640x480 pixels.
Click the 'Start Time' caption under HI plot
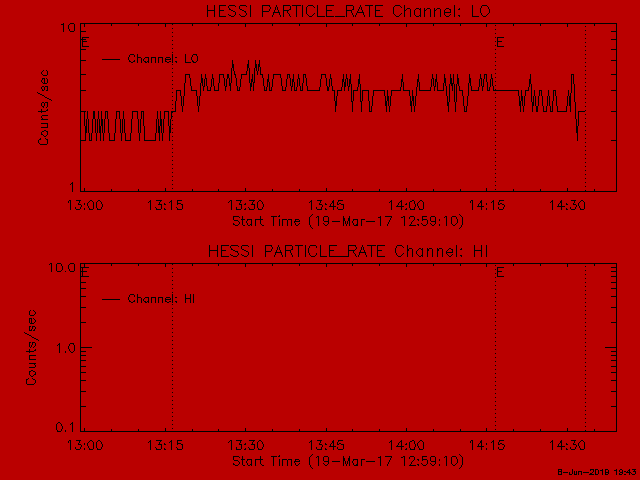pyautogui.click(x=348, y=461)
